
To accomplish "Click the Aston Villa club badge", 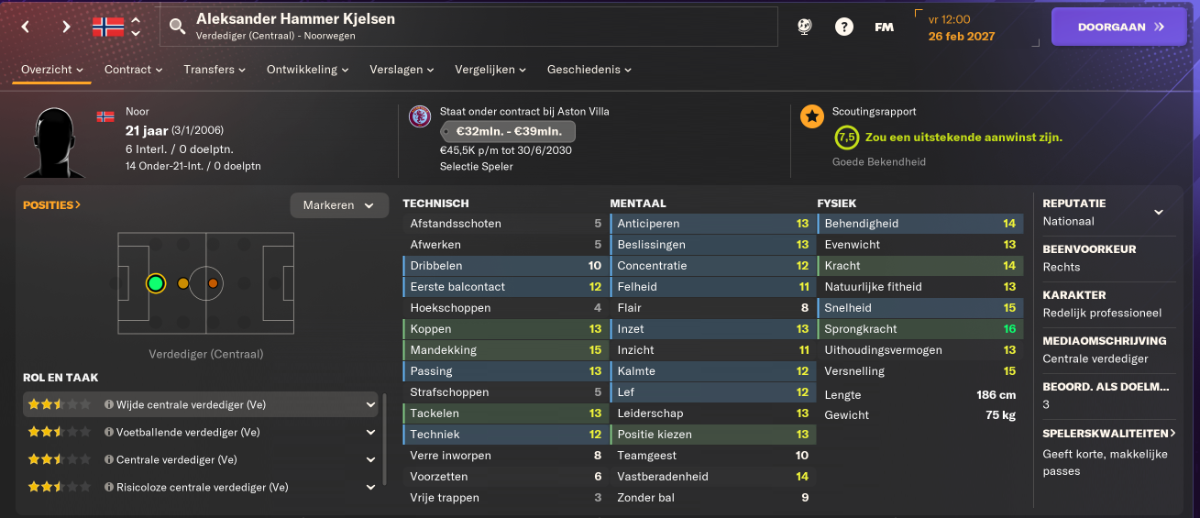I will click(421, 117).
